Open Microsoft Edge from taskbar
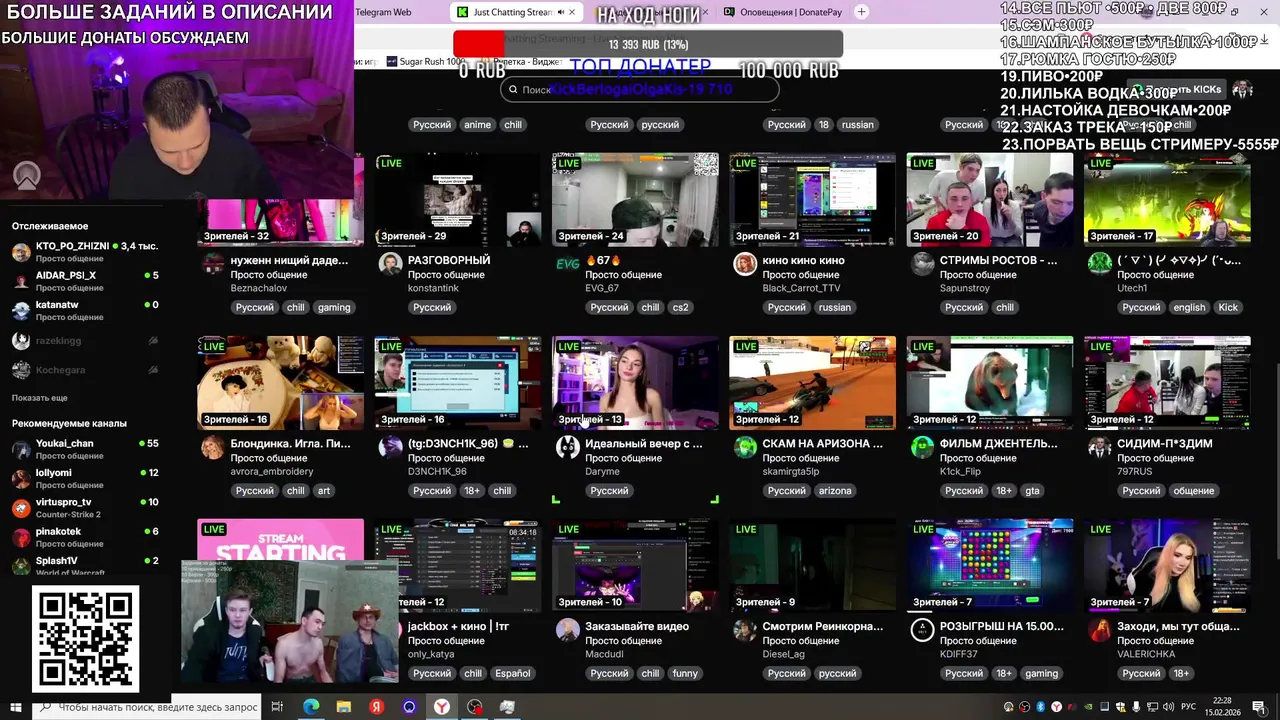 pyautogui.click(x=311, y=707)
